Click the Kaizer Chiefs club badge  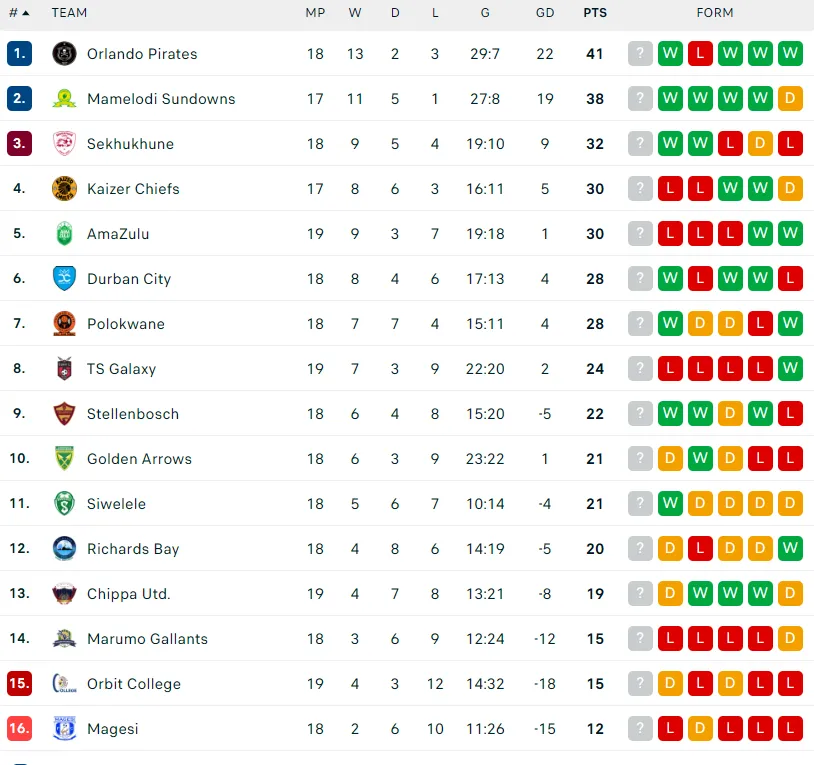tap(64, 189)
